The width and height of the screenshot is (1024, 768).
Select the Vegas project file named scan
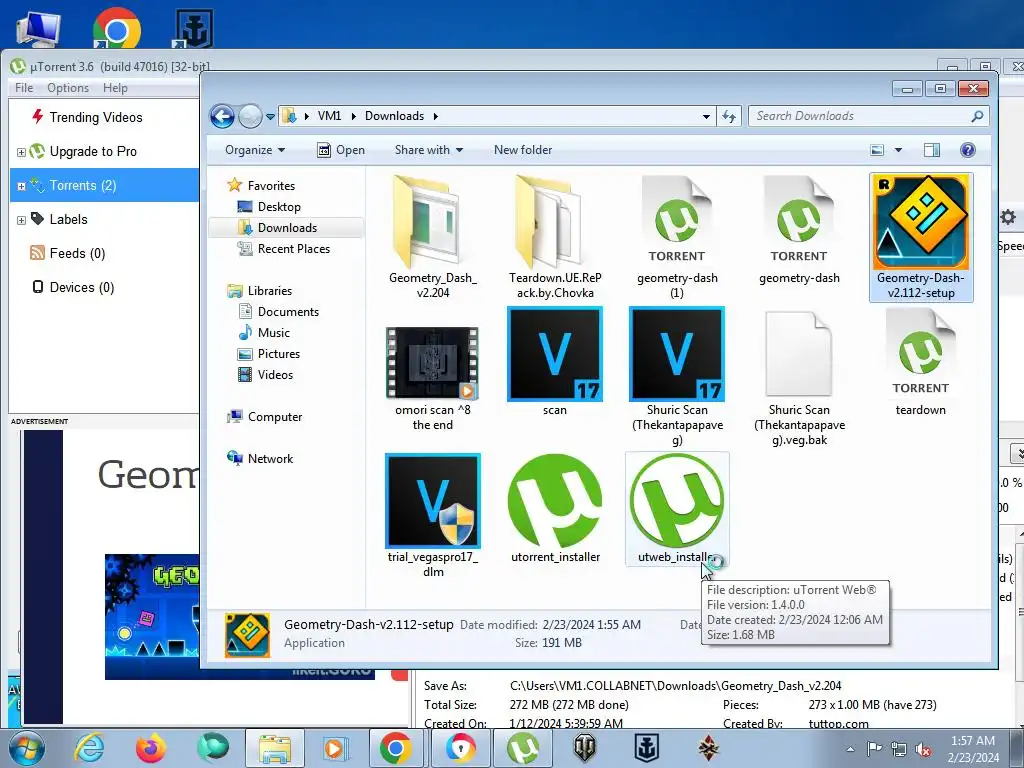point(554,361)
